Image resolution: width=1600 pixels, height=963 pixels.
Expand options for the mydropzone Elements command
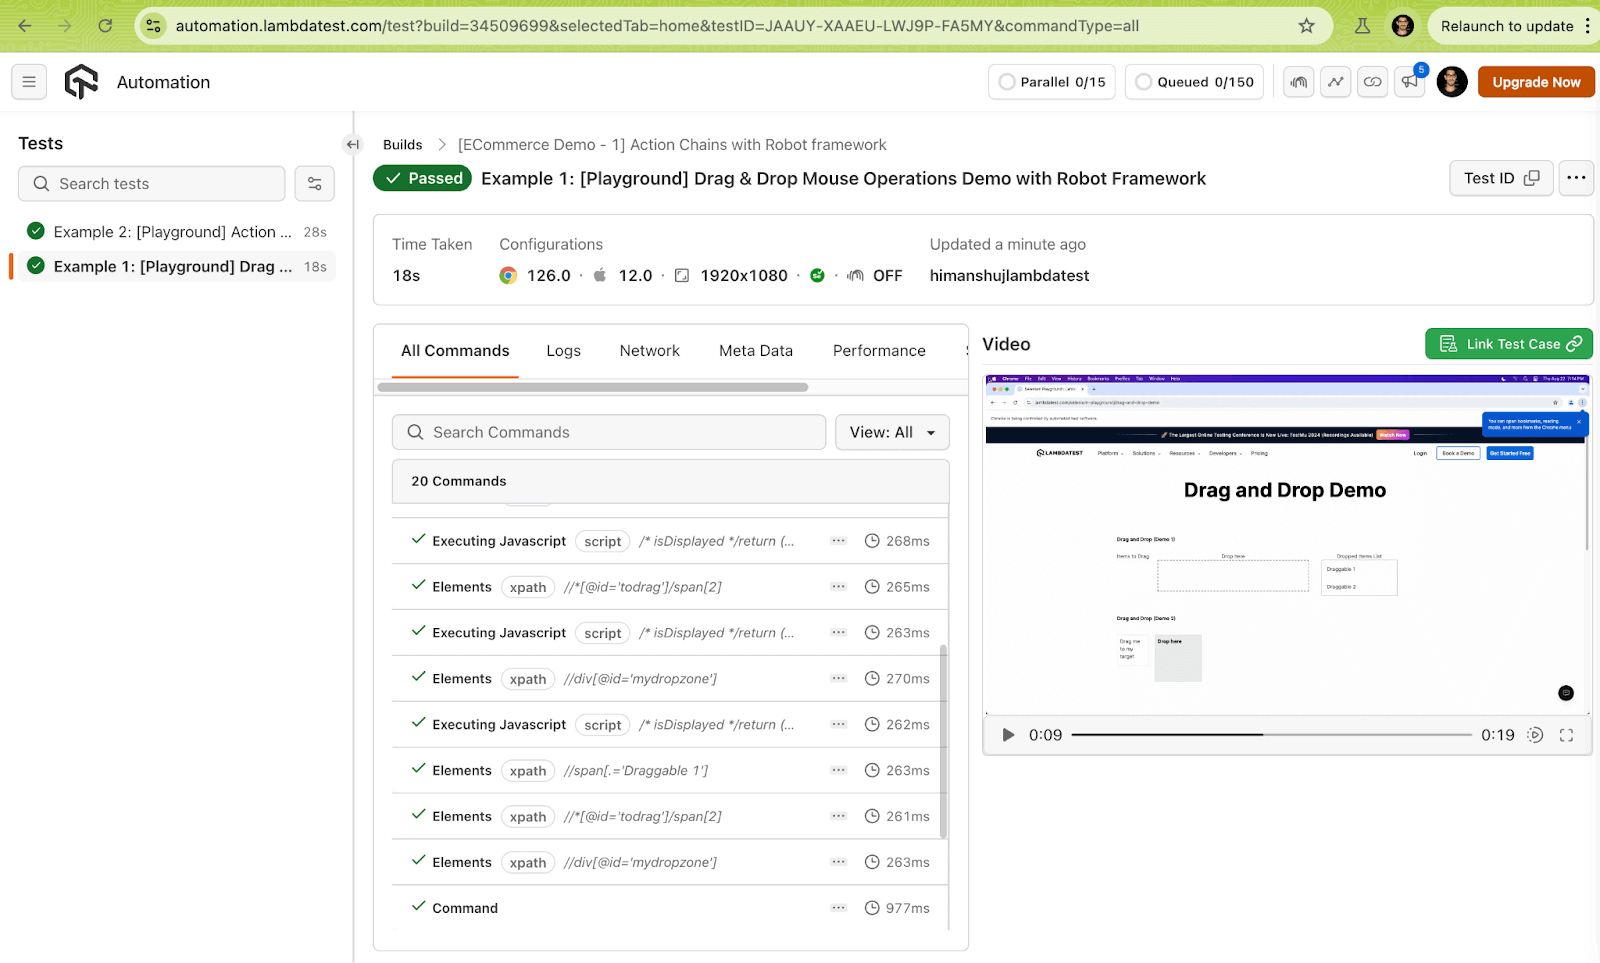[x=838, y=678]
